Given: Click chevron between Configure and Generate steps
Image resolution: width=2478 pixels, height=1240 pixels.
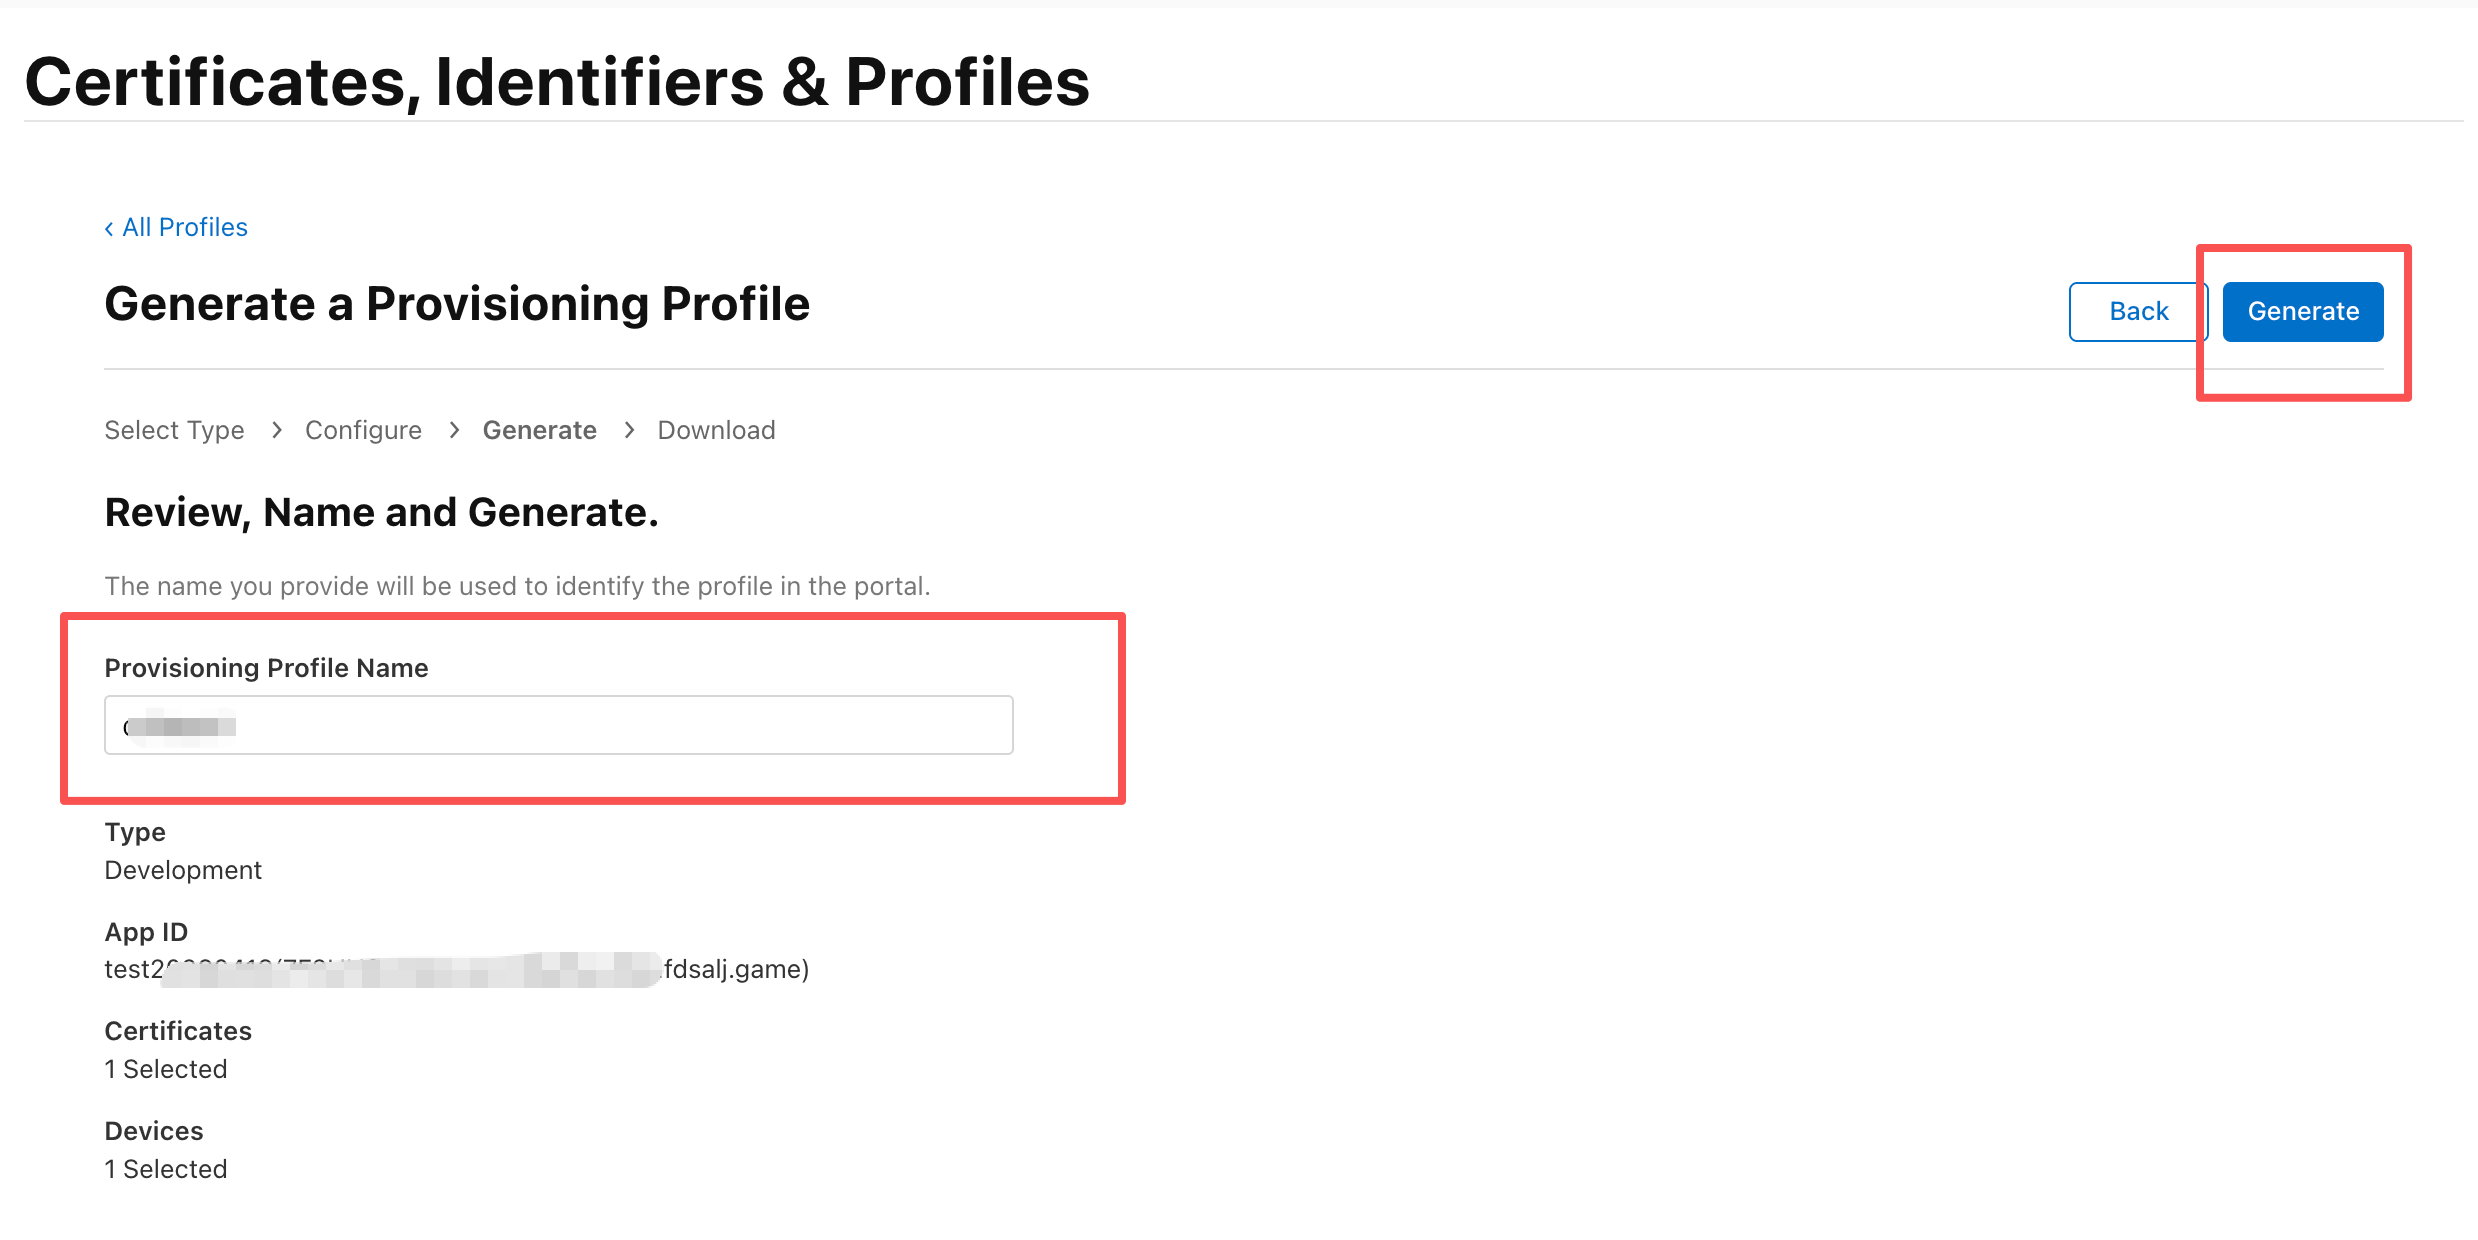Looking at the screenshot, I should [x=454, y=430].
